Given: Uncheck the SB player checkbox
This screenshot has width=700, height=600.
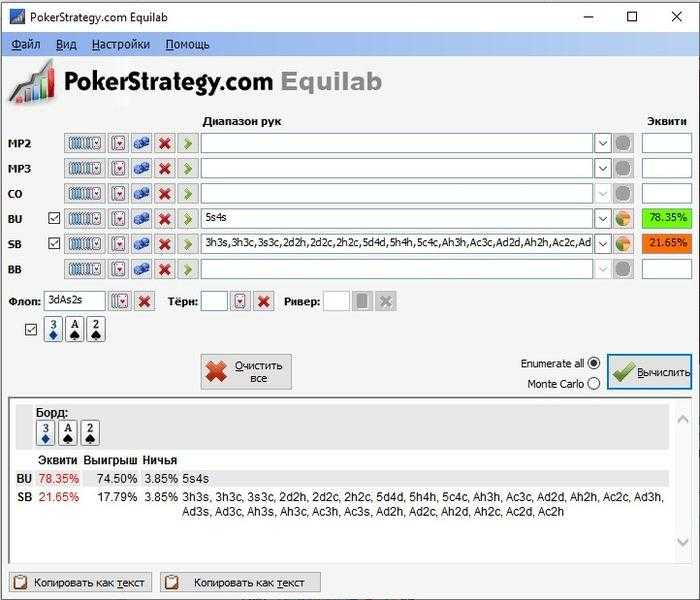Looking at the screenshot, I should [x=54, y=243].
